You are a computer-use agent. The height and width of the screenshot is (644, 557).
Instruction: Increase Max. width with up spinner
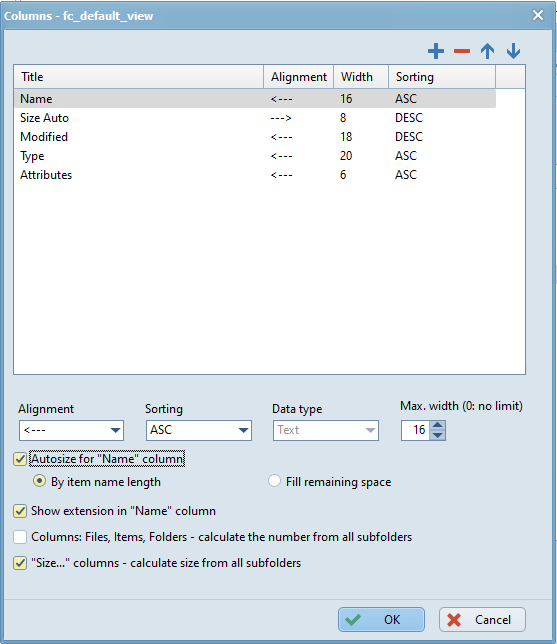click(438, 426)
